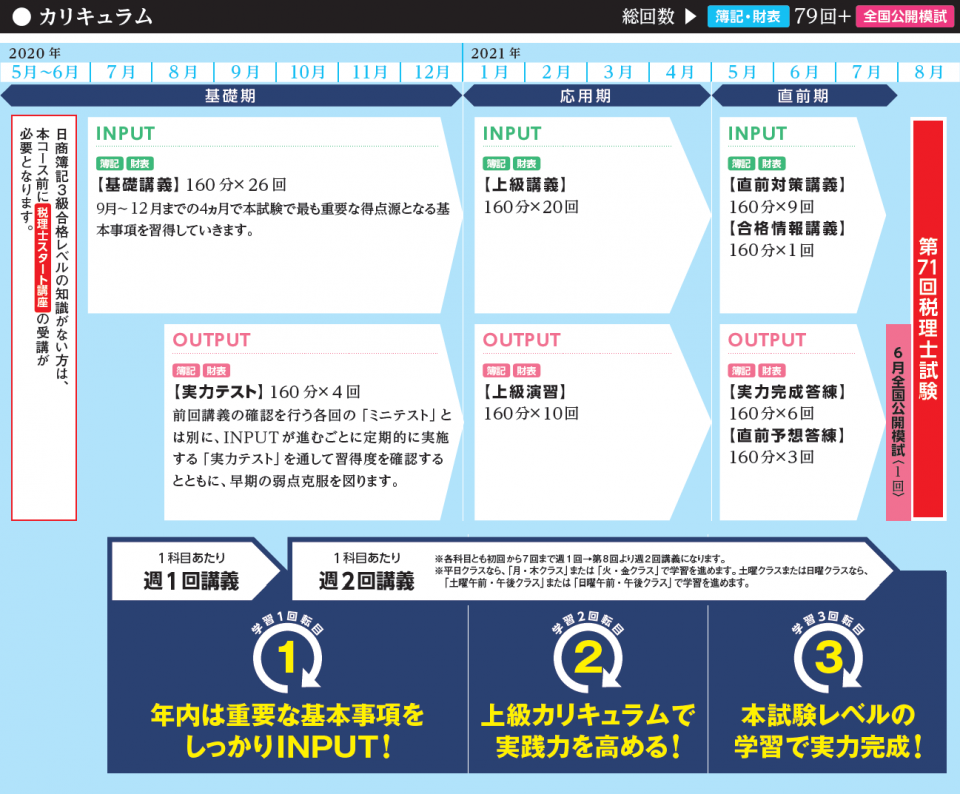This screenshot has height=794, width=960.
Task: Click the pink 財表 badge under 応用期 OUTPUT
Action: coord(527,369)
